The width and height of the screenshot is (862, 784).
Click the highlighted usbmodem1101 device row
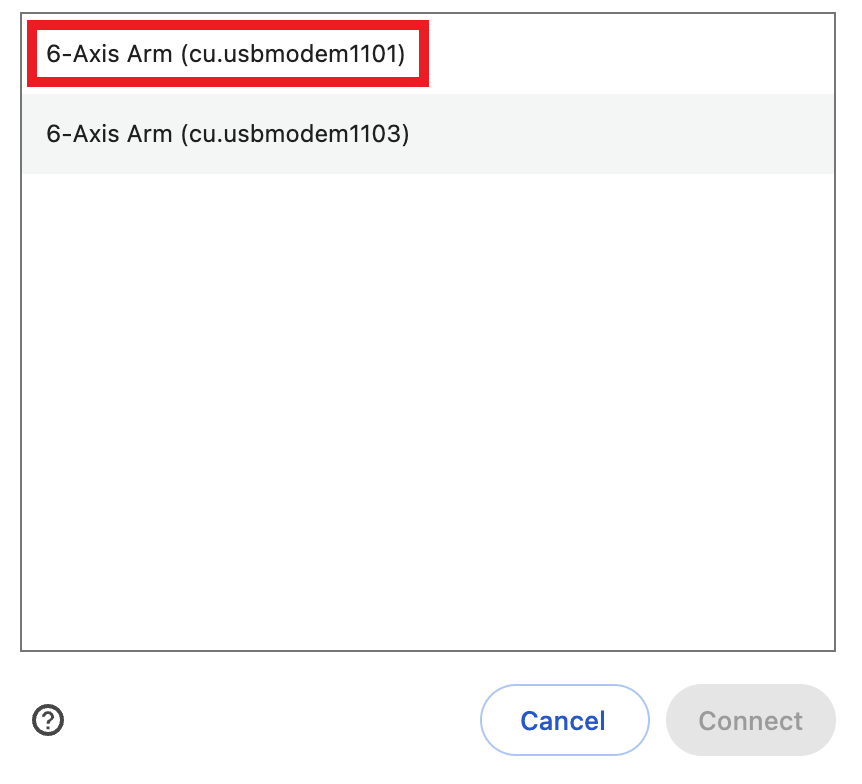tap(226, 53)
